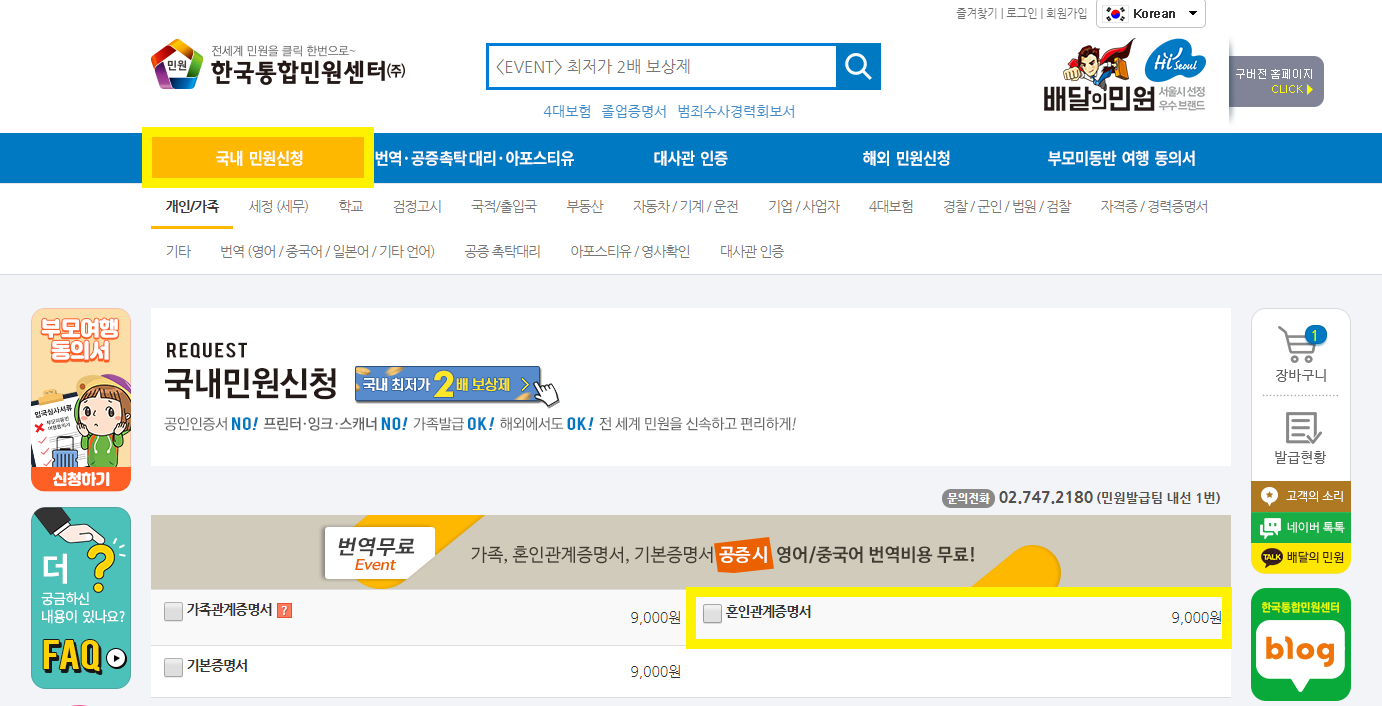Open the KakaoTalk 배달의 민원 icon
This screenshot has height=706, width=1382.
click(x=1271, y=557)
